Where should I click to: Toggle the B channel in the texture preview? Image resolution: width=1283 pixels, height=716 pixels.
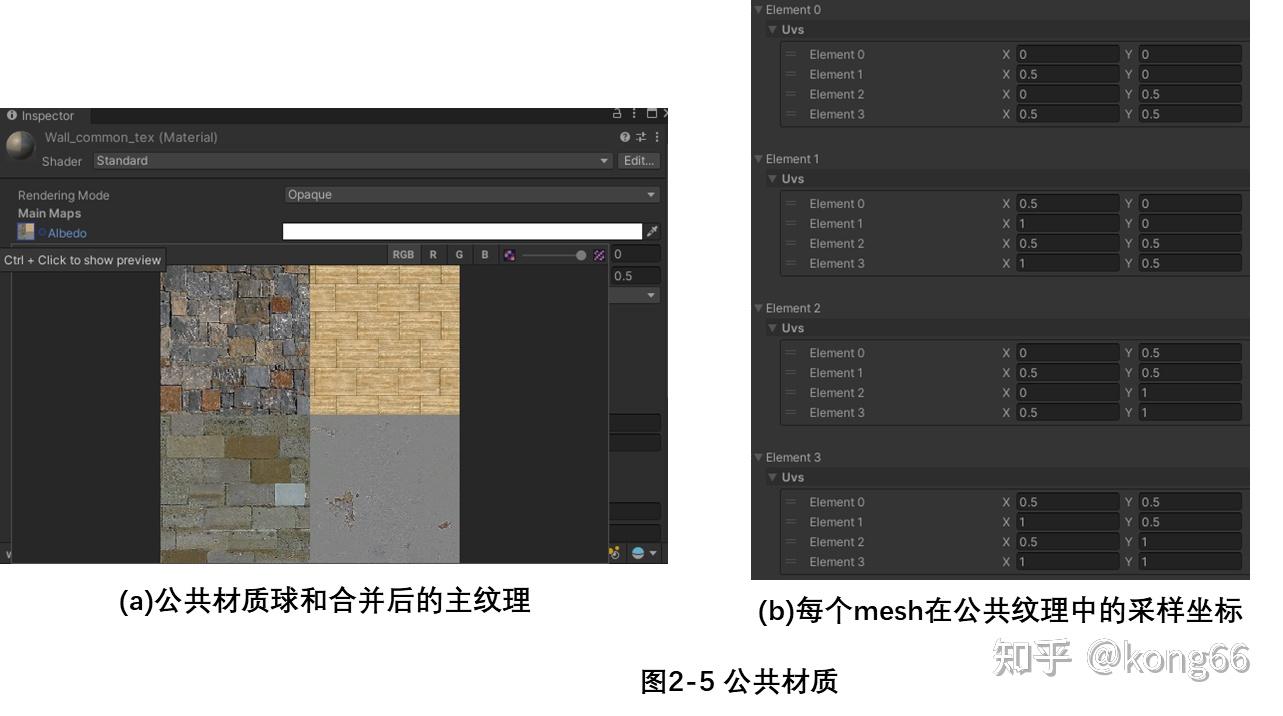coord(485,255)
